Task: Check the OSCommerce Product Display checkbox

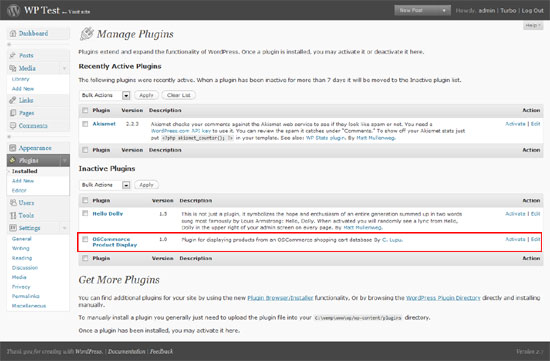Action: (x=85, y=239)
